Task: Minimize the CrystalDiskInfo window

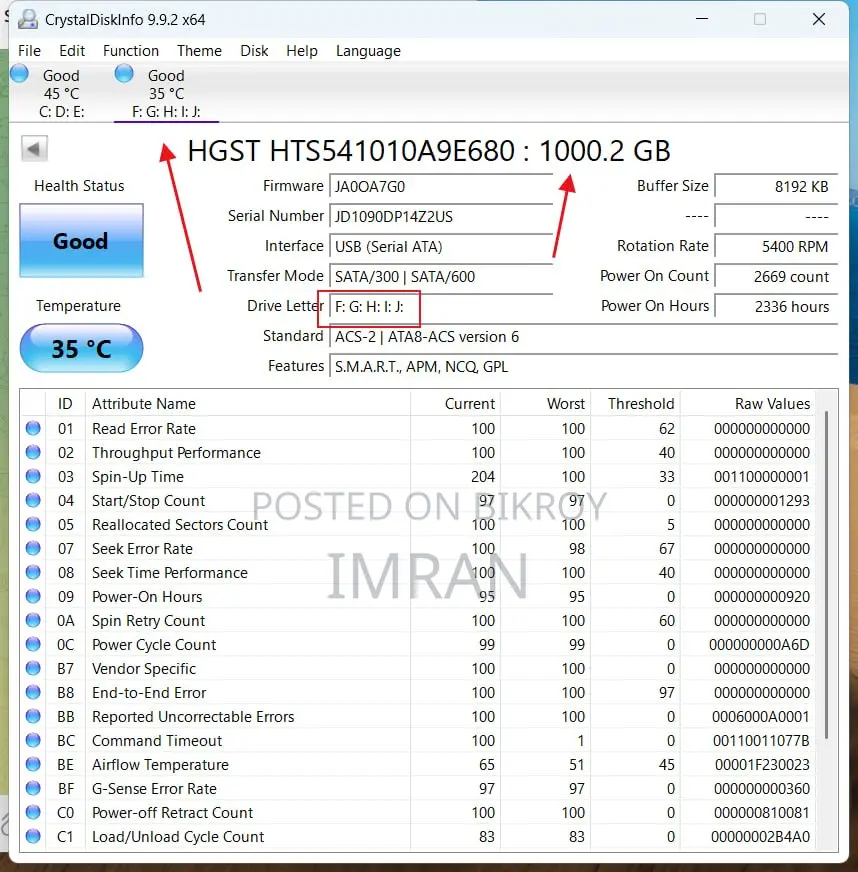Action: (x=702, y=19)
